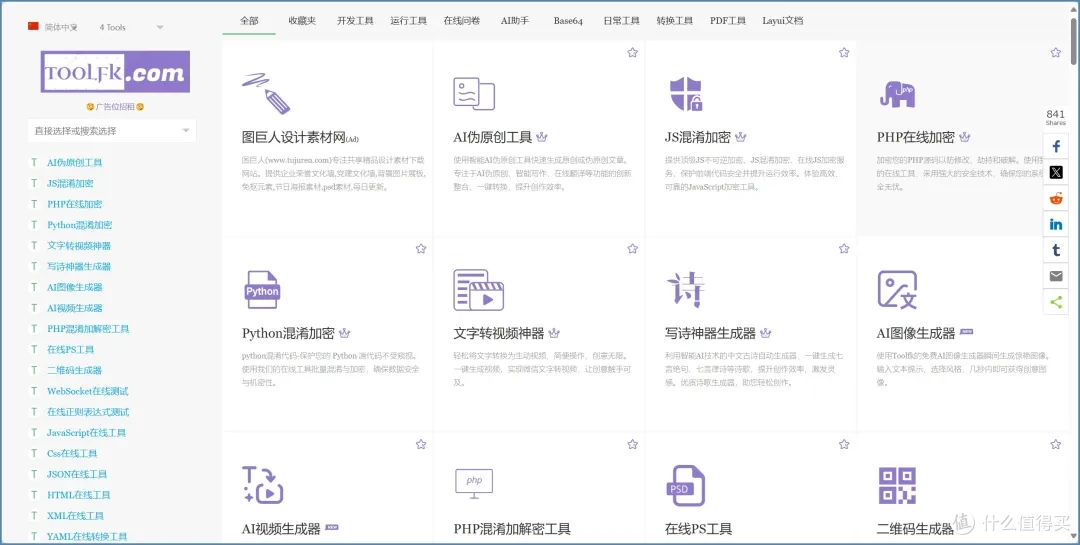Open AI伪原创工具 sidebar link

tap(74, 163)
